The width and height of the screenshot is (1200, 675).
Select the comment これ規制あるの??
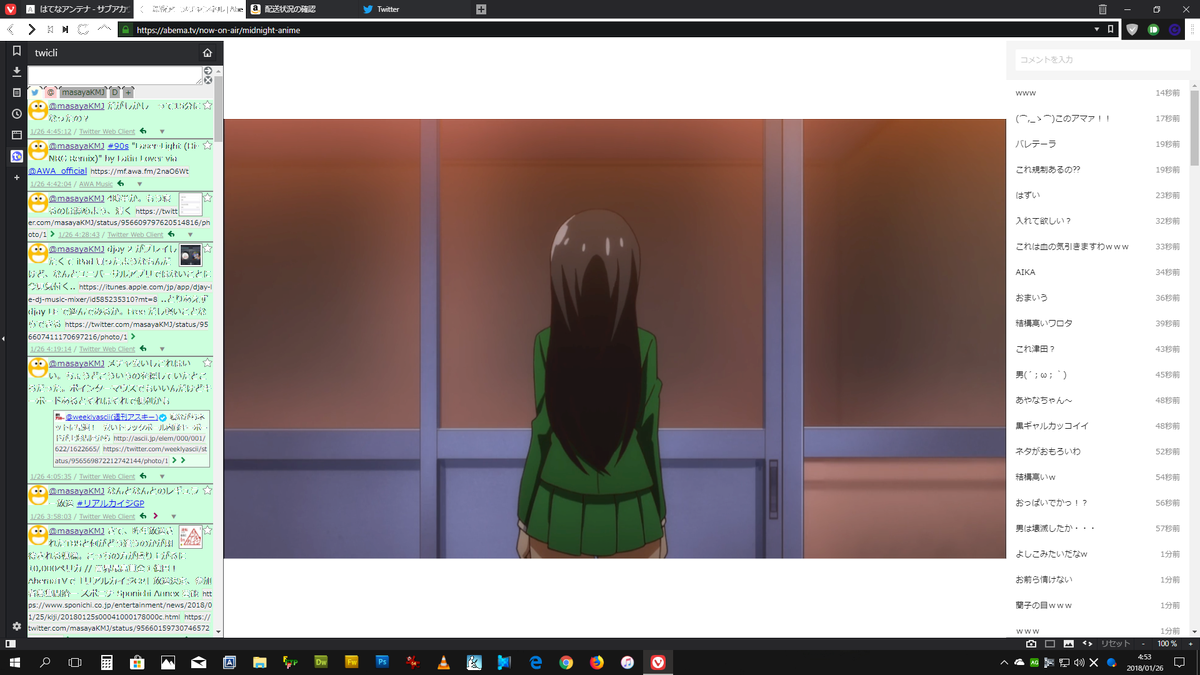pyautogui.click(x=1048, y=169)
